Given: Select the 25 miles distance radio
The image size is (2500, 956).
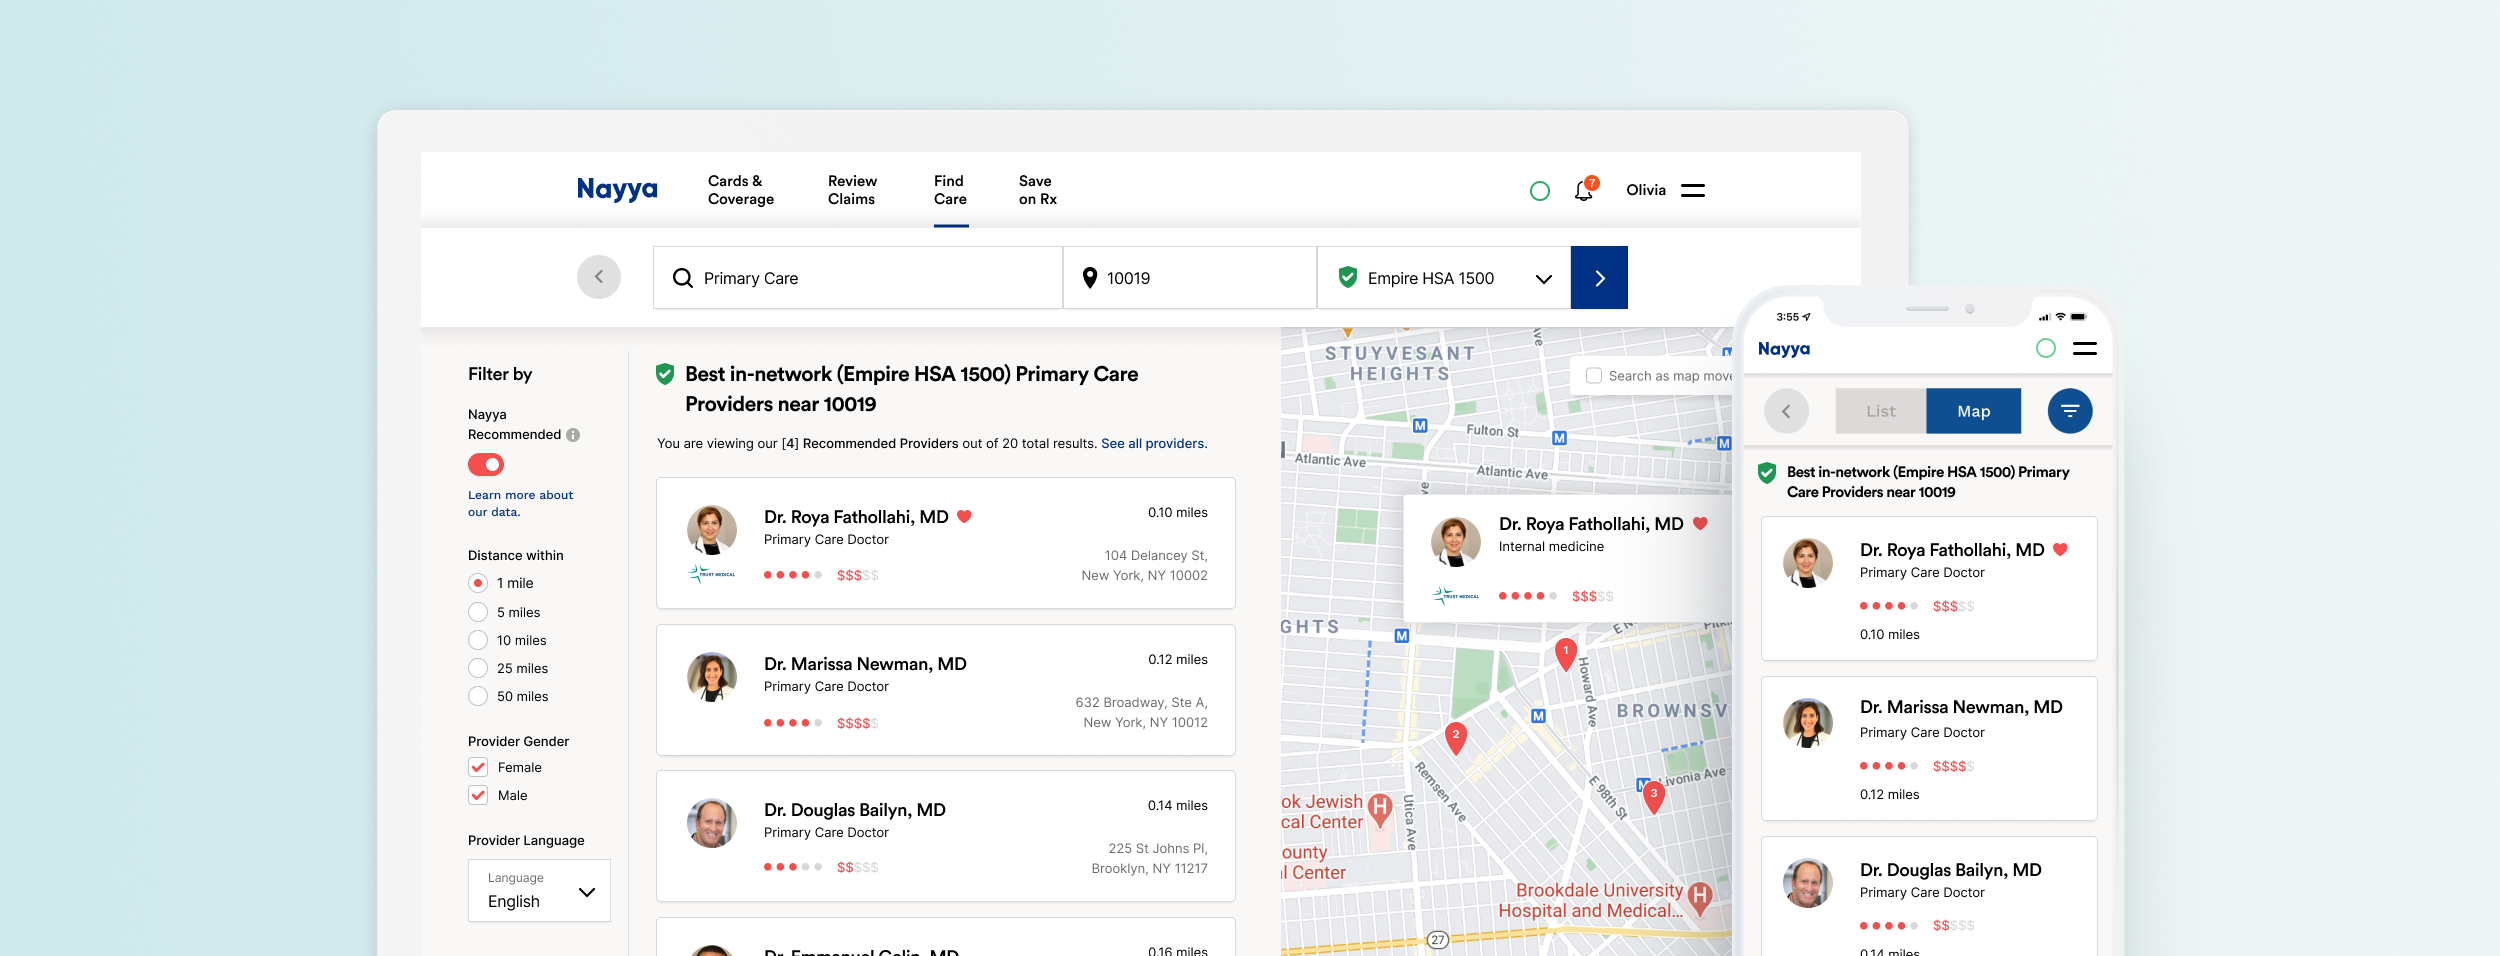Looking at the screenshot, I should (x=478, y=668).
